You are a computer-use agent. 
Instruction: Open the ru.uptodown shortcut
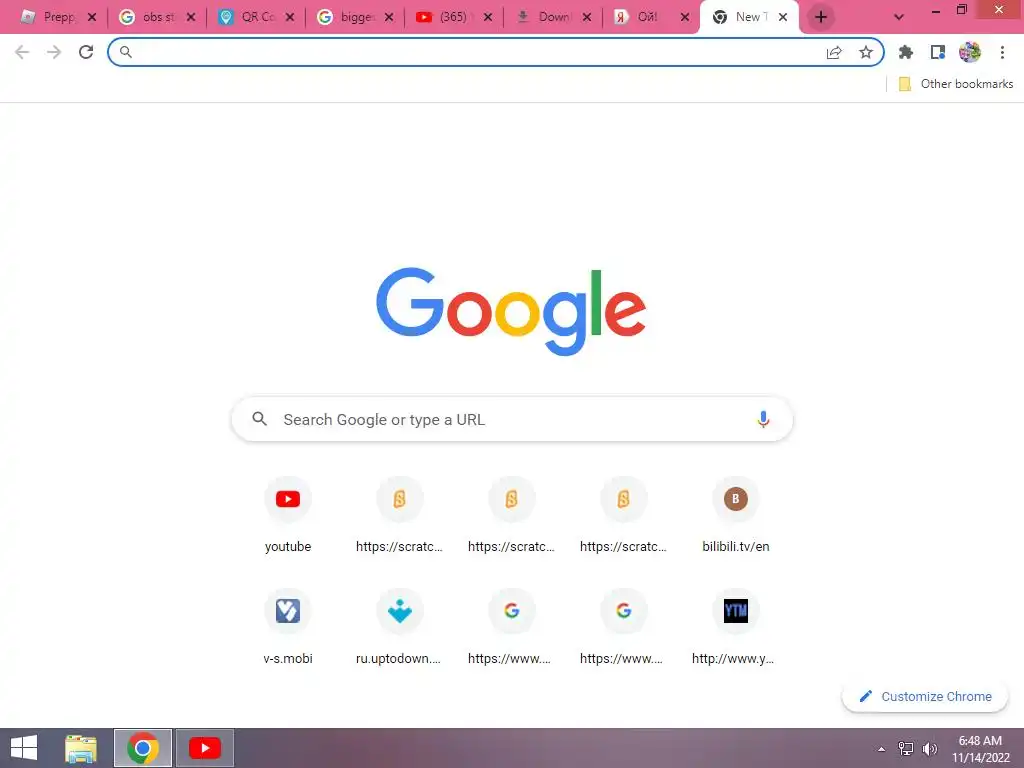(x=400, y=627)
